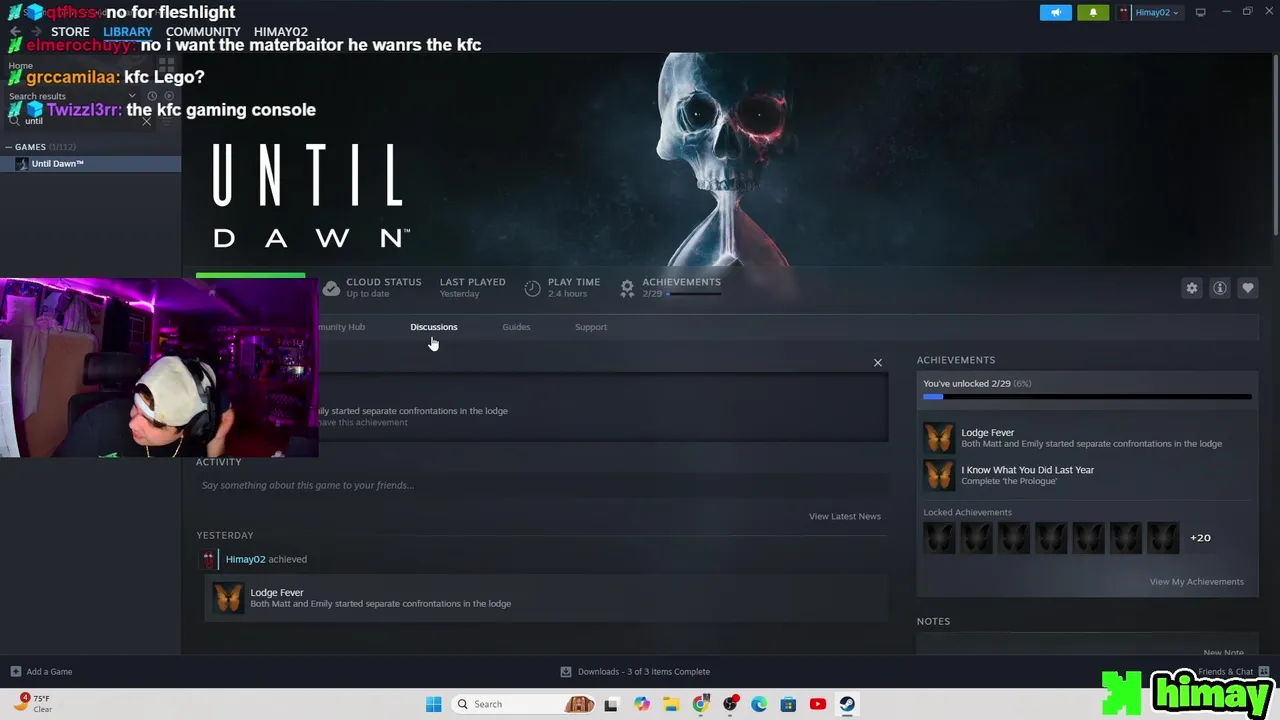The width and height of the screenshot is (1280, 720).
Task: Click the first locked achievement butterfly
Action: click(939, 538)
